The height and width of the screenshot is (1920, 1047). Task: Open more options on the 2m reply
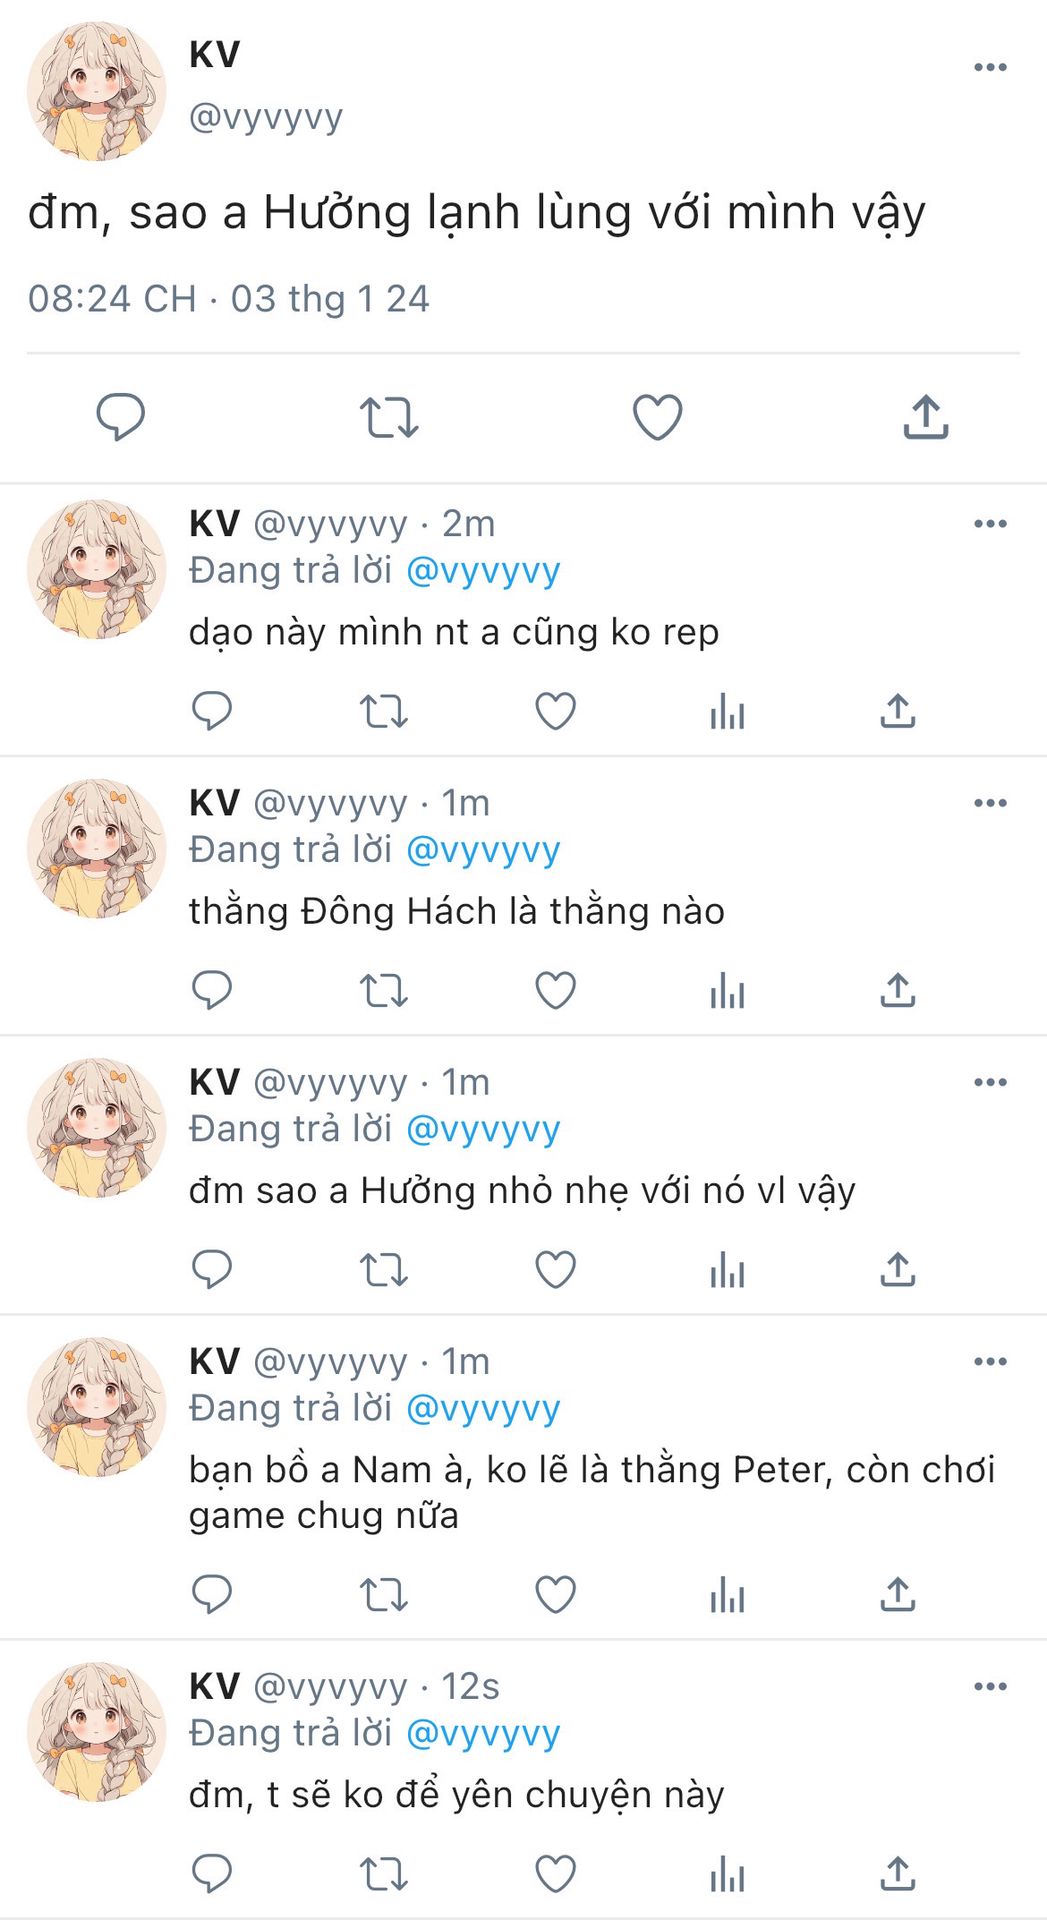[x=990, y=524]
